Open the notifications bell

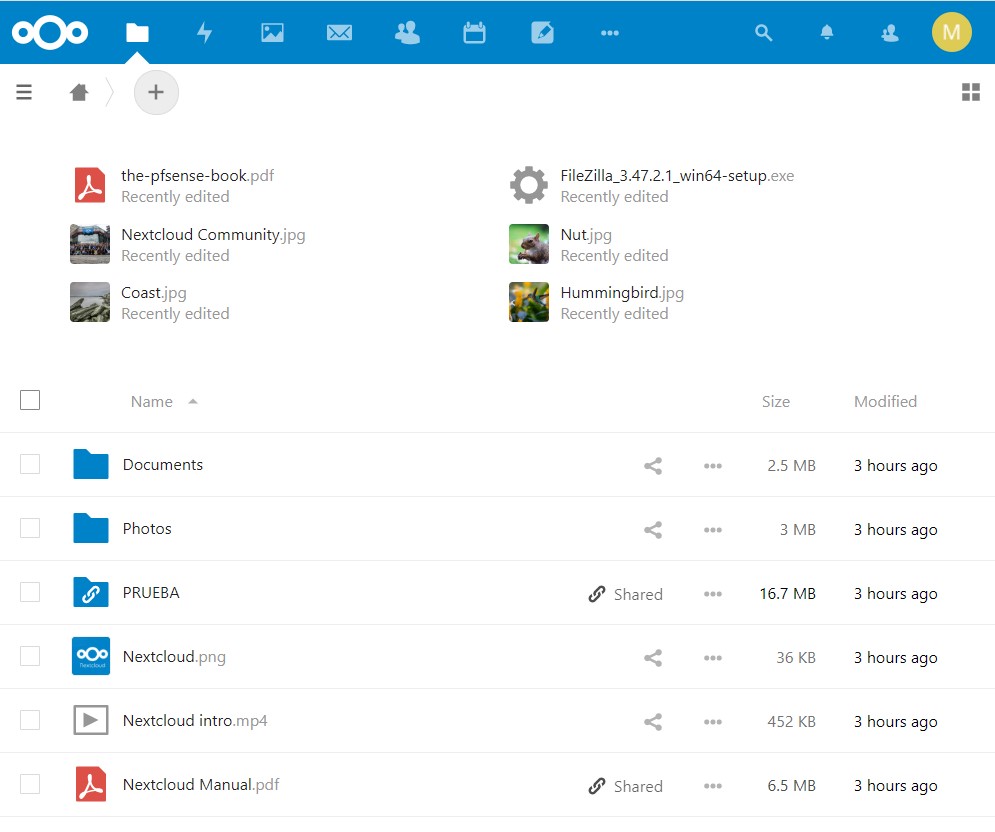826,32
